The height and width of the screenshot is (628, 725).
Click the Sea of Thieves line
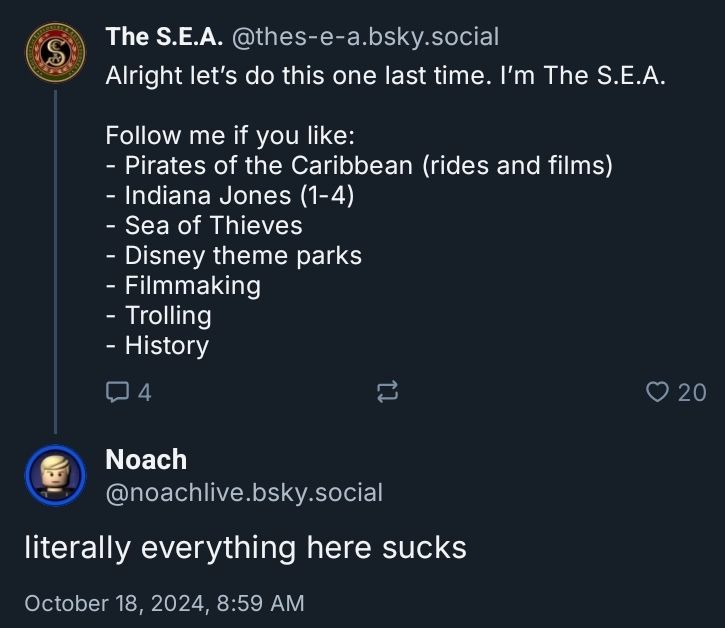tap(204, 225)
